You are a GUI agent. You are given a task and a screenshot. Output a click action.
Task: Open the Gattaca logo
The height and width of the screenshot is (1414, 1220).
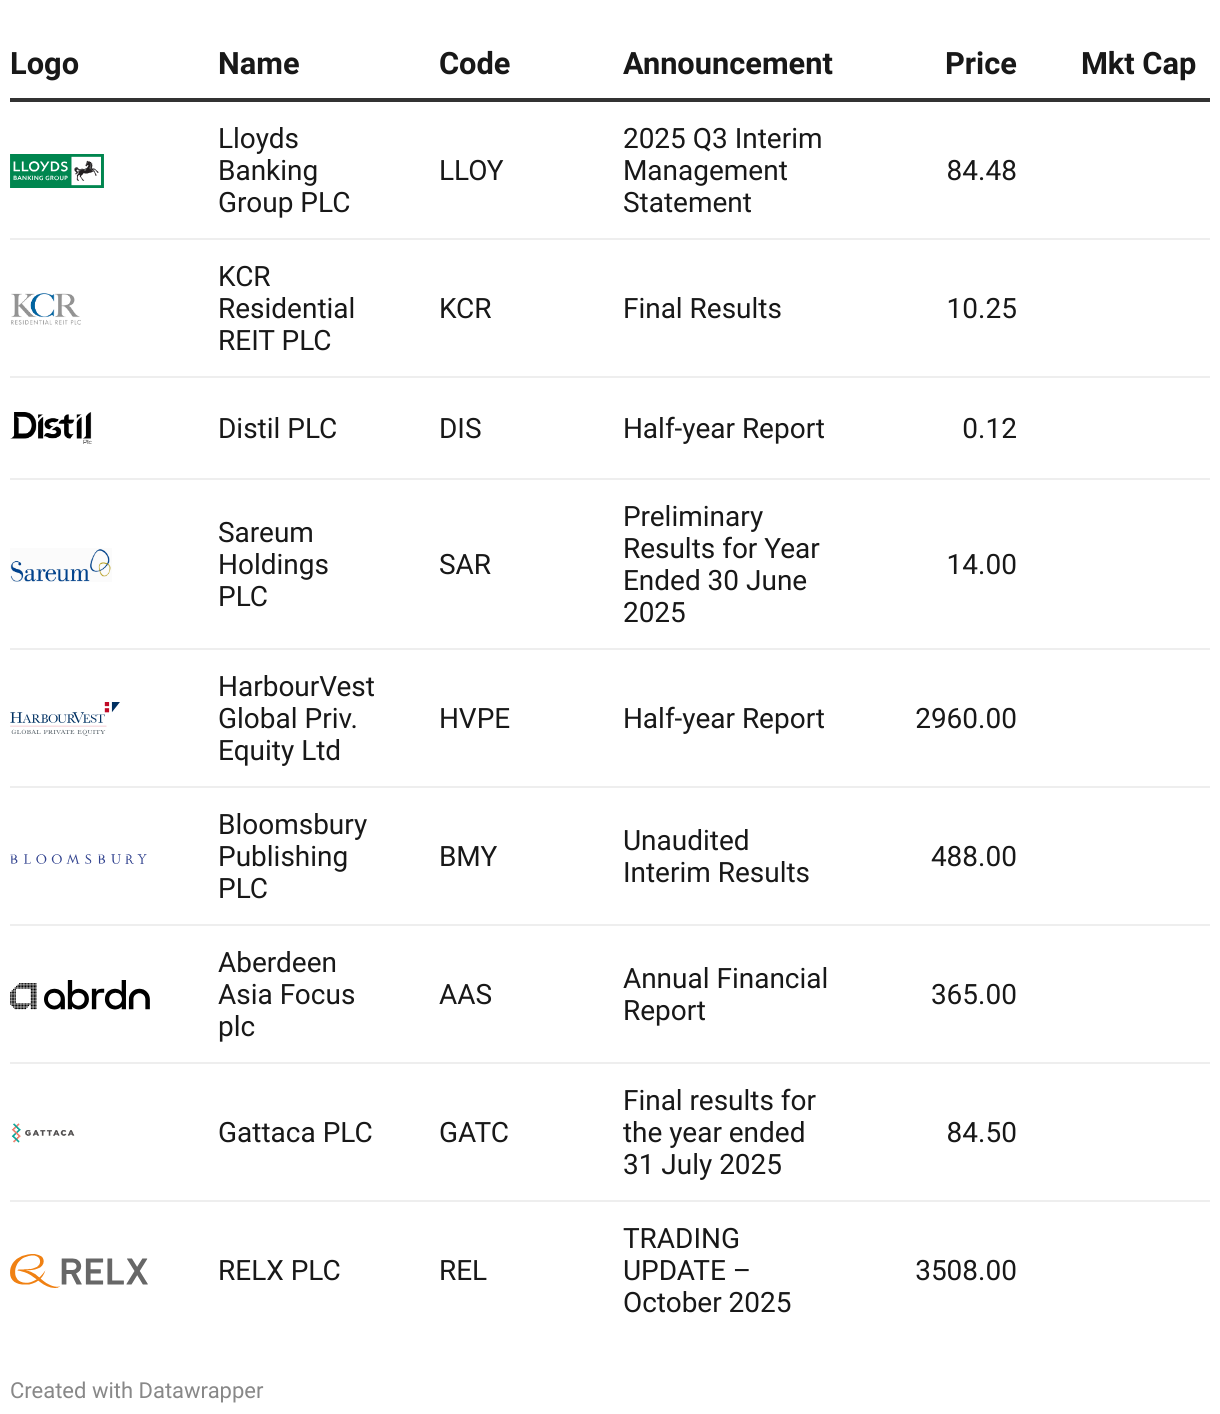coord(43,1133)
